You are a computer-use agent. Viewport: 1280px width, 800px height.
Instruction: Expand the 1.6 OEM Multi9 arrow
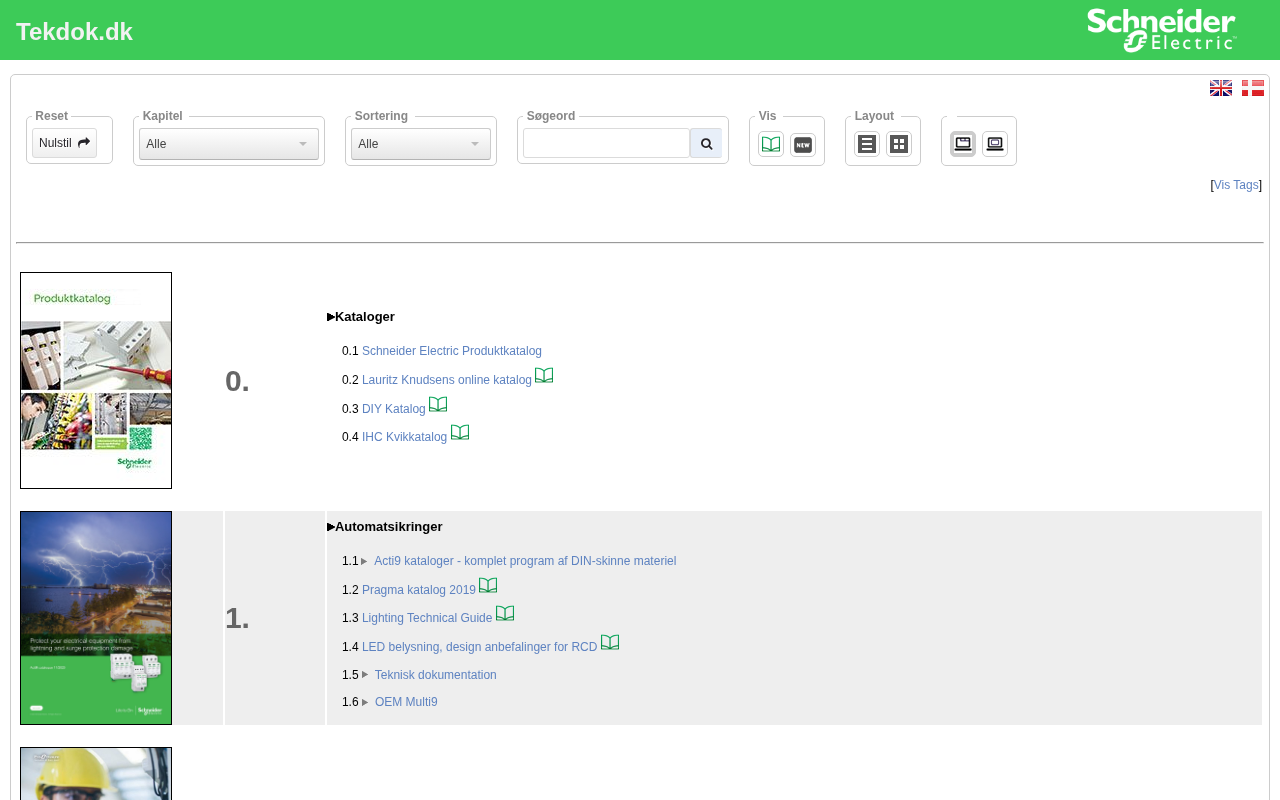click(x=365, y=702)
